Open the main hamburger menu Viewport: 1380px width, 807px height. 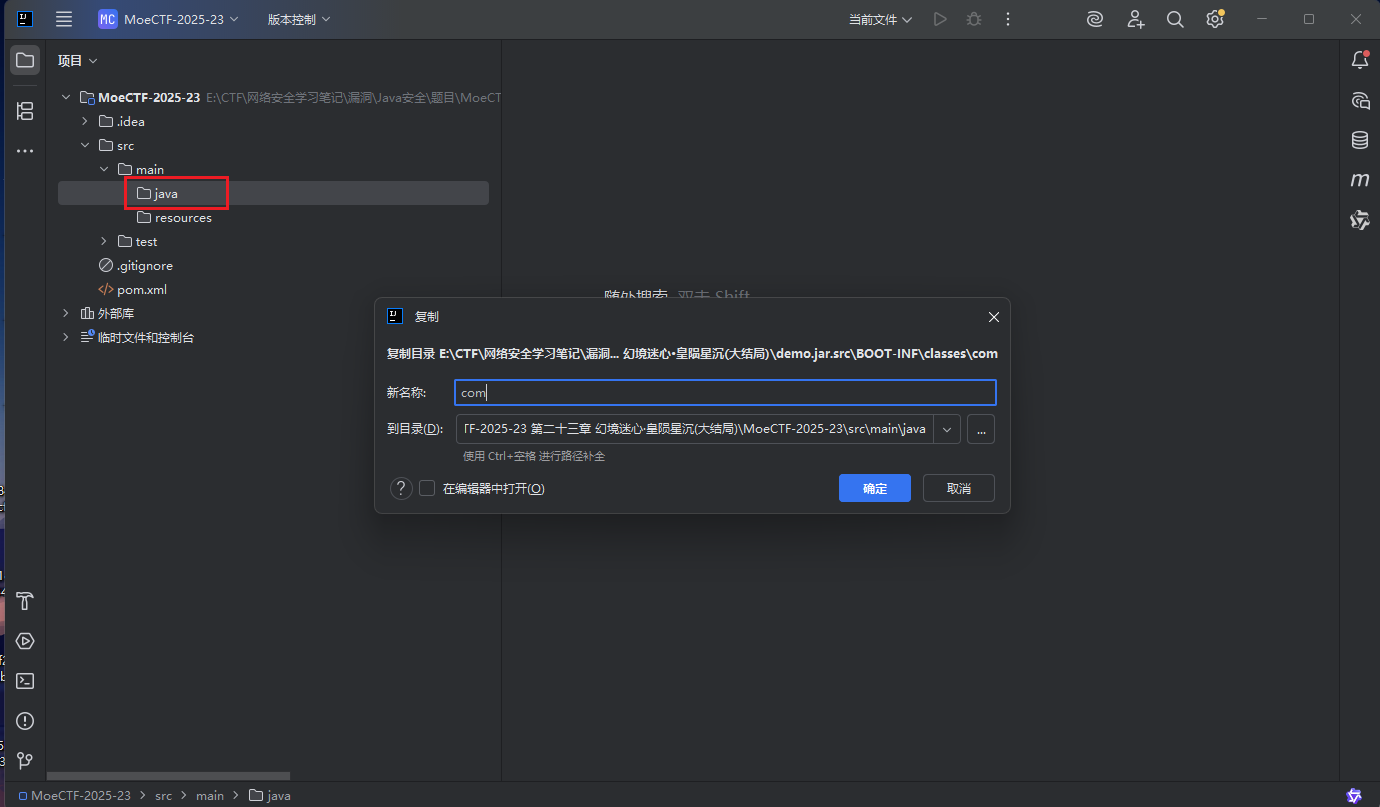(x=64, y=19)
